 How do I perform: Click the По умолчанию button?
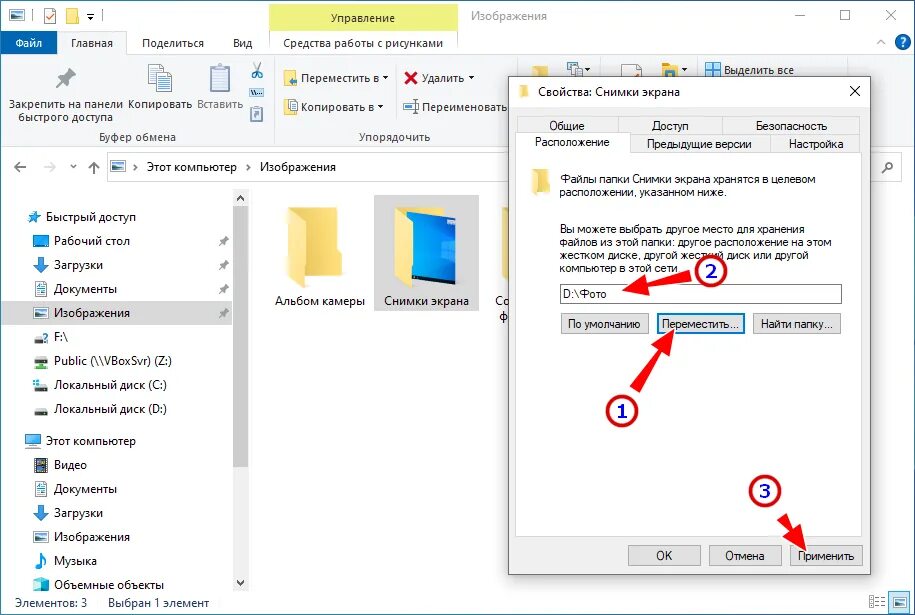(604, 324)
